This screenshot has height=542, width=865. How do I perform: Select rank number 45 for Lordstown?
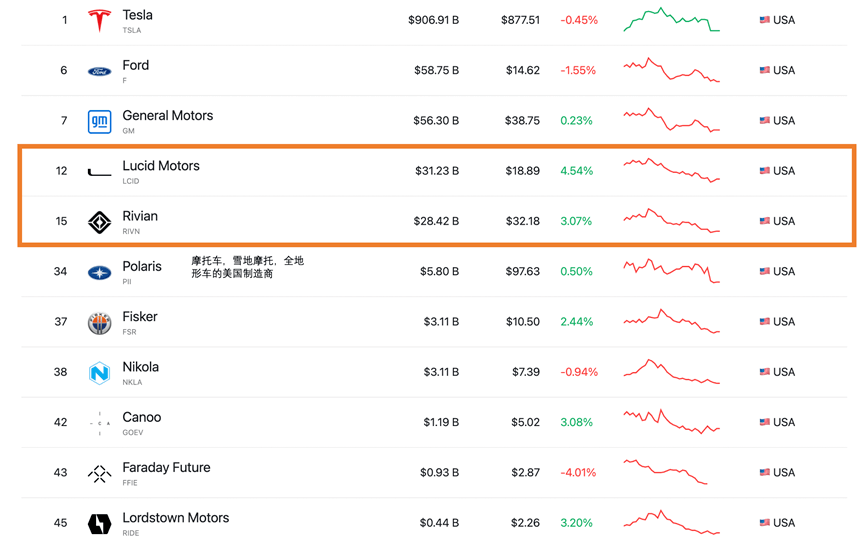coord(61,522)
